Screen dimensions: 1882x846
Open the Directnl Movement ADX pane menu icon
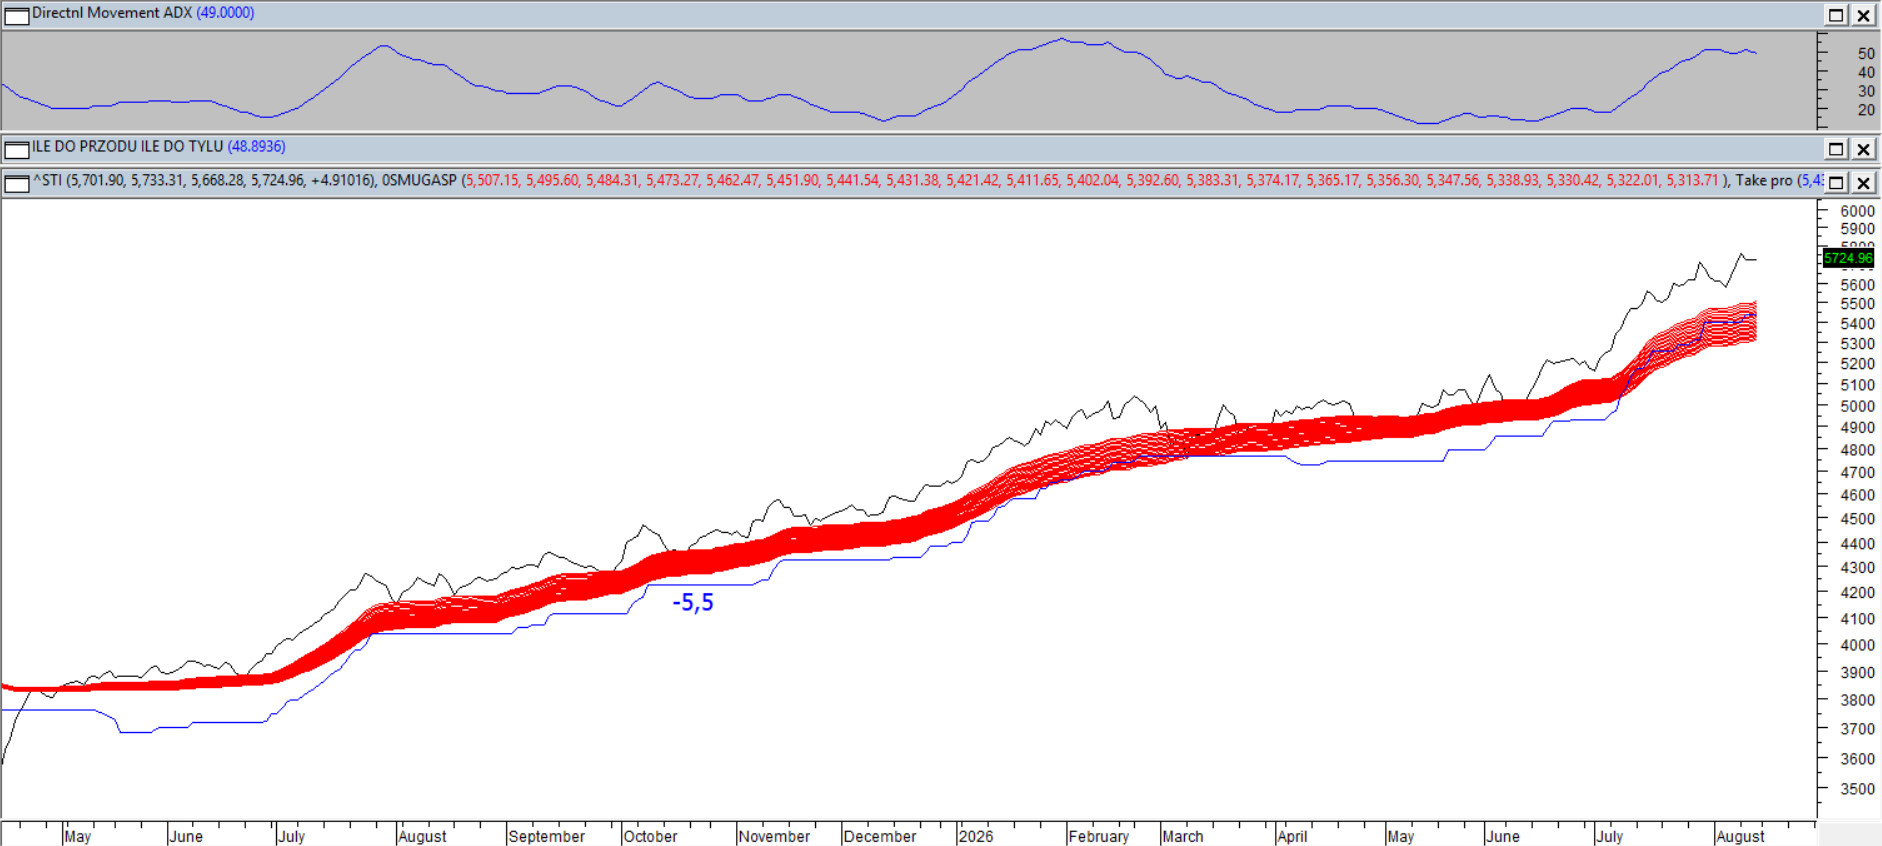[x=17, y=15]
